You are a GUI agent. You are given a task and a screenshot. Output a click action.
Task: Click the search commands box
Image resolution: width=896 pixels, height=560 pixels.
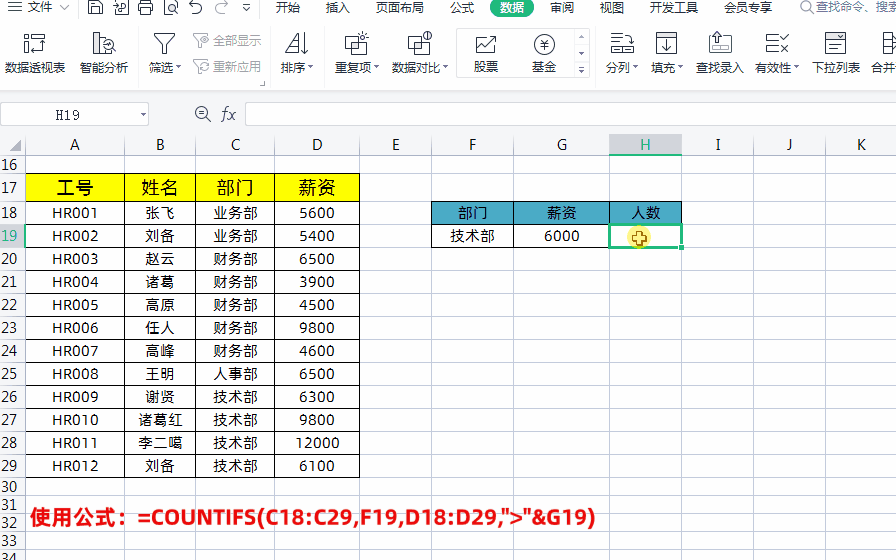coord(847,7)
